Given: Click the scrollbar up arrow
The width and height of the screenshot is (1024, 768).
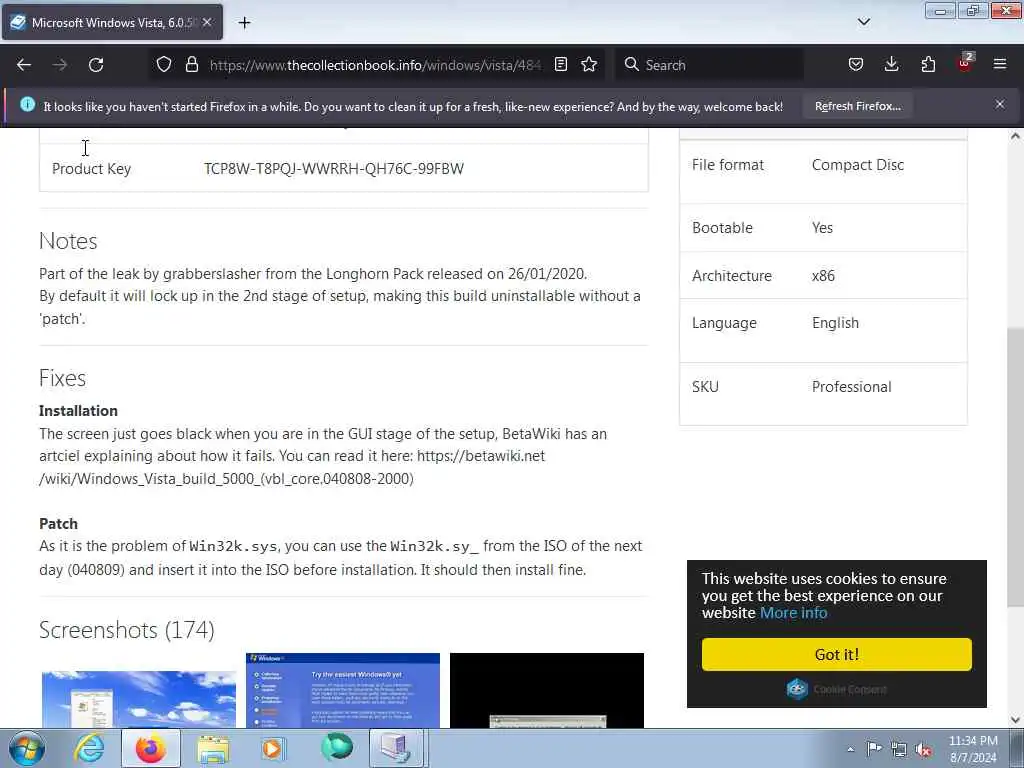Looking at the screenshot, I should click(1014, 136).
